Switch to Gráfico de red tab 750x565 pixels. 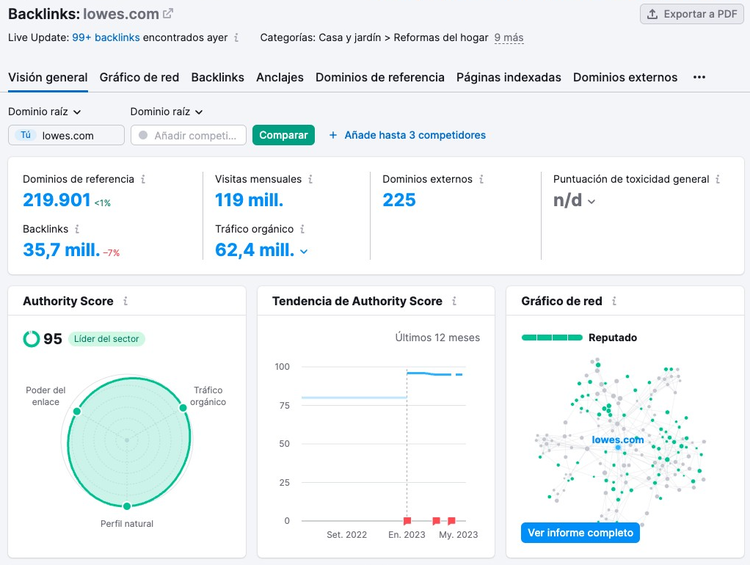(139, 77)
